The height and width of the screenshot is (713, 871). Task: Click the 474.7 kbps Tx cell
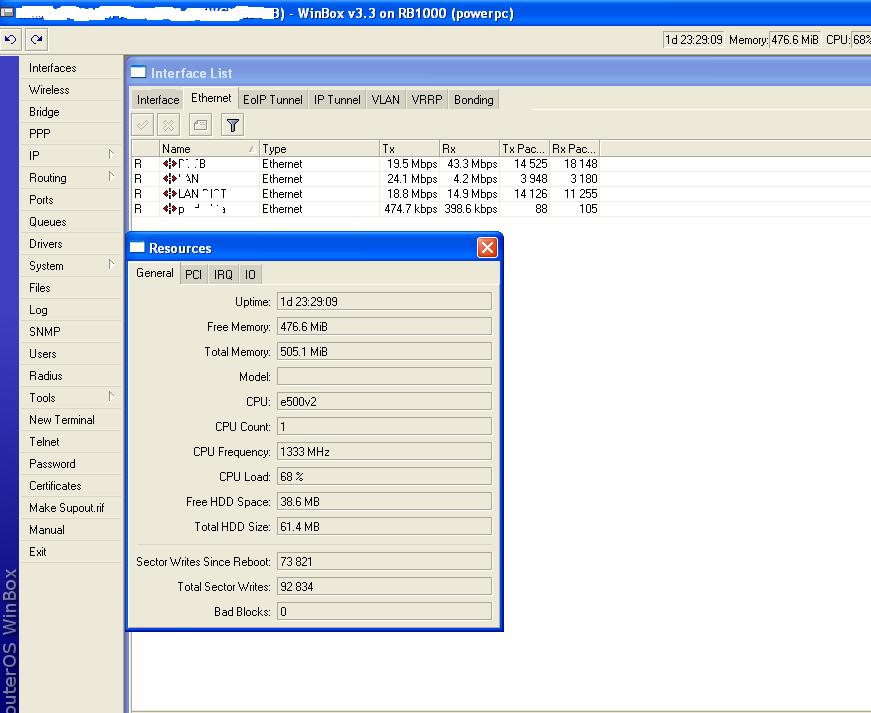coord(410,209)
